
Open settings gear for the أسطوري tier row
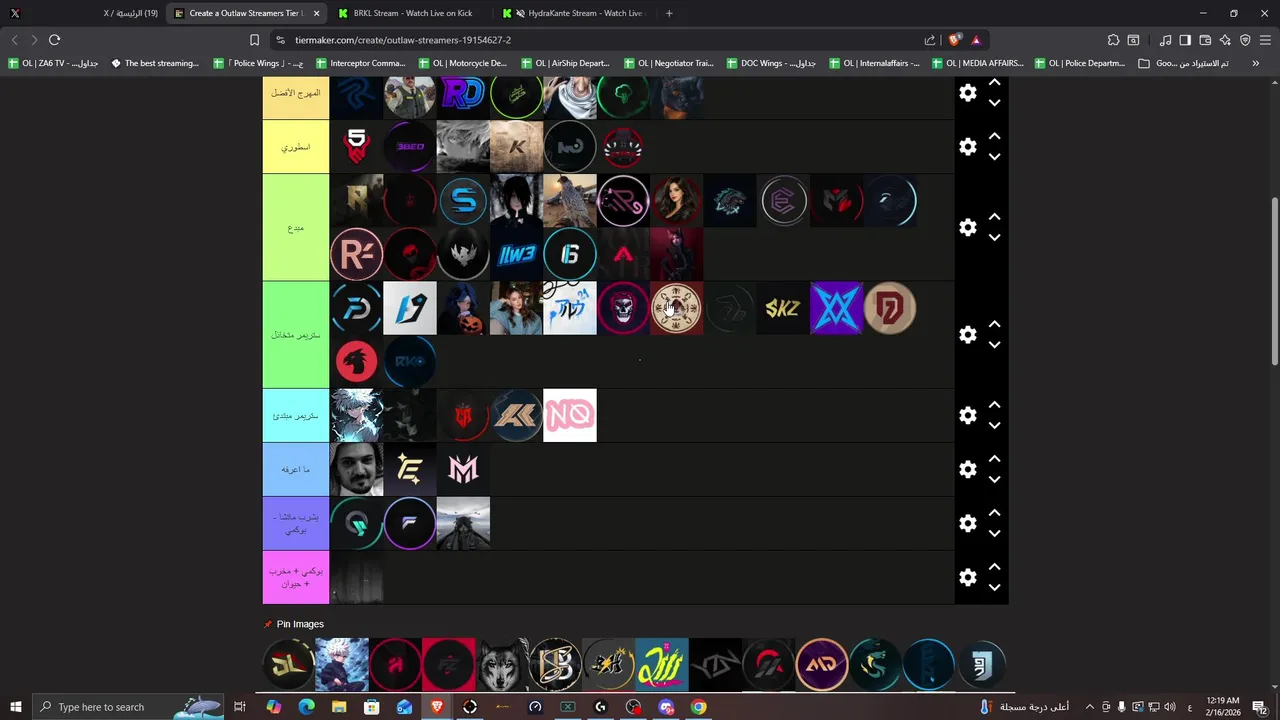(x=967, y=147)
